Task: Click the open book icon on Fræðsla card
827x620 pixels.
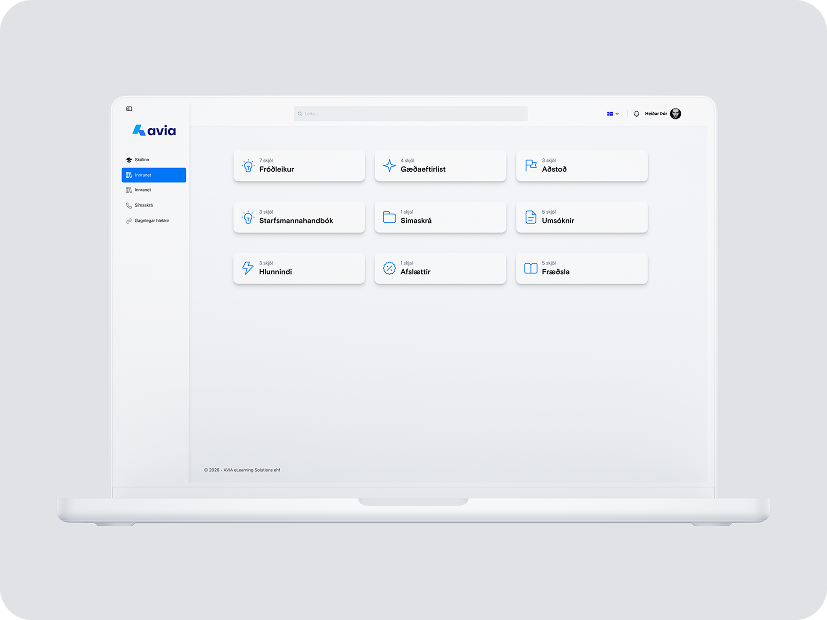Action: [531, 268]
